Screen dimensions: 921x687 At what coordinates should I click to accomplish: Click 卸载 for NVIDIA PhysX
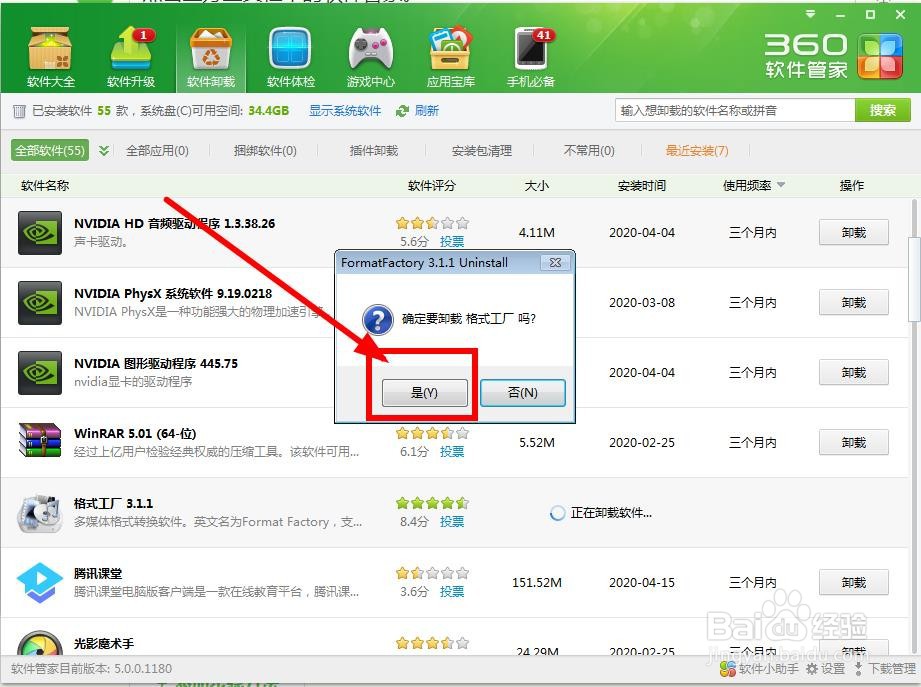(853, 302)
